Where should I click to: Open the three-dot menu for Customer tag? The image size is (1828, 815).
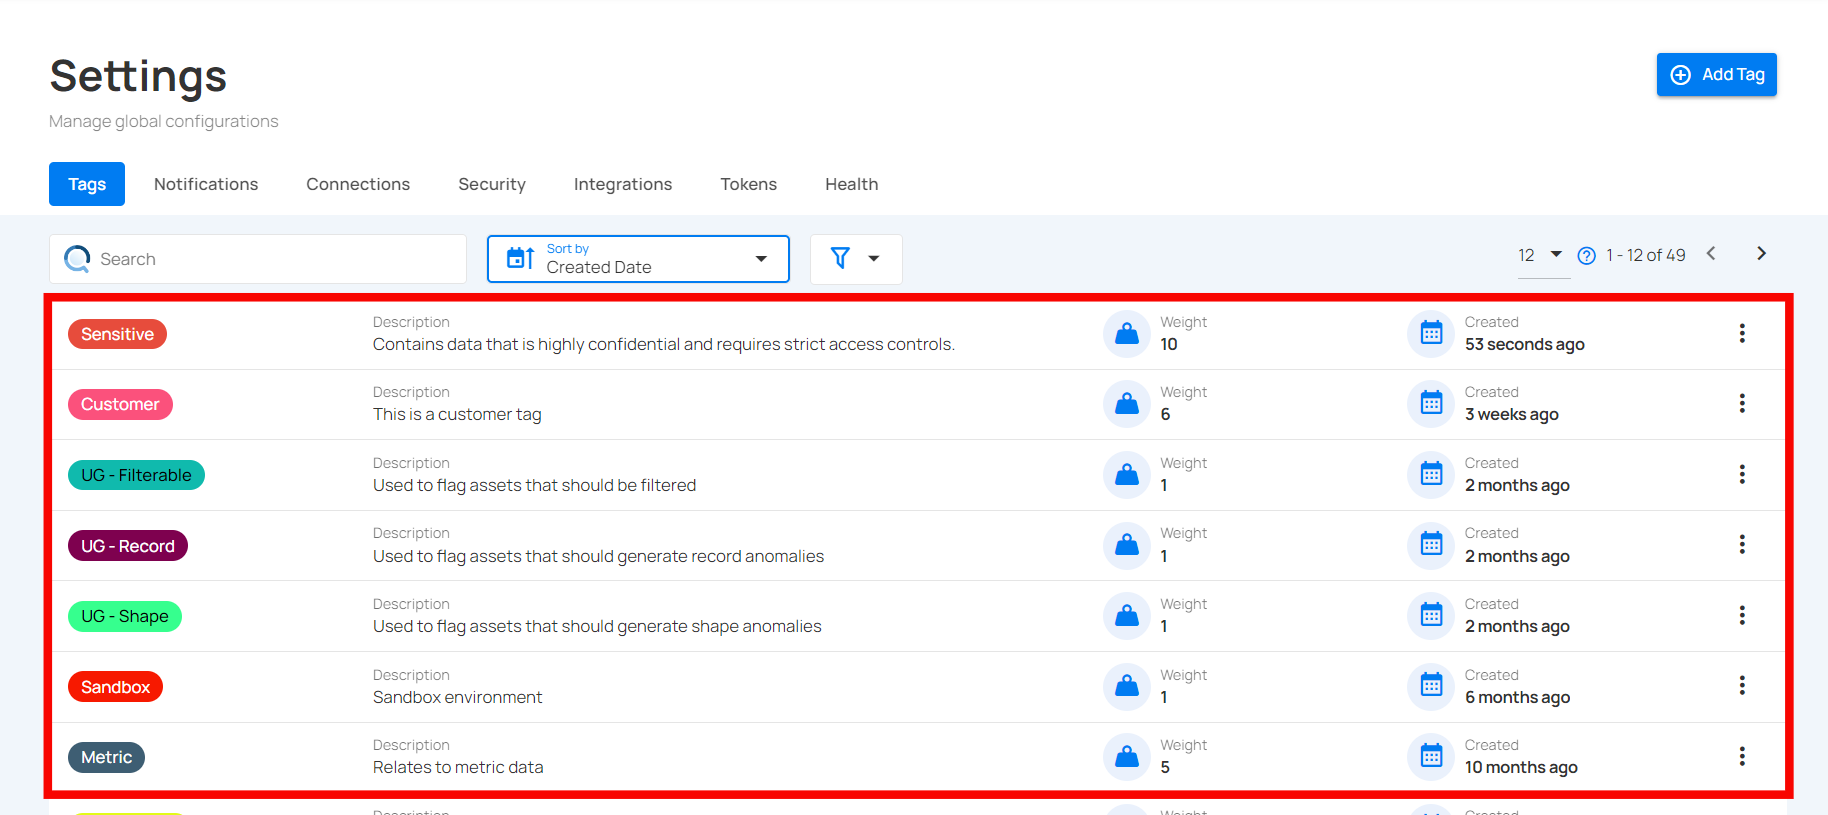[x=1742, y=403]
